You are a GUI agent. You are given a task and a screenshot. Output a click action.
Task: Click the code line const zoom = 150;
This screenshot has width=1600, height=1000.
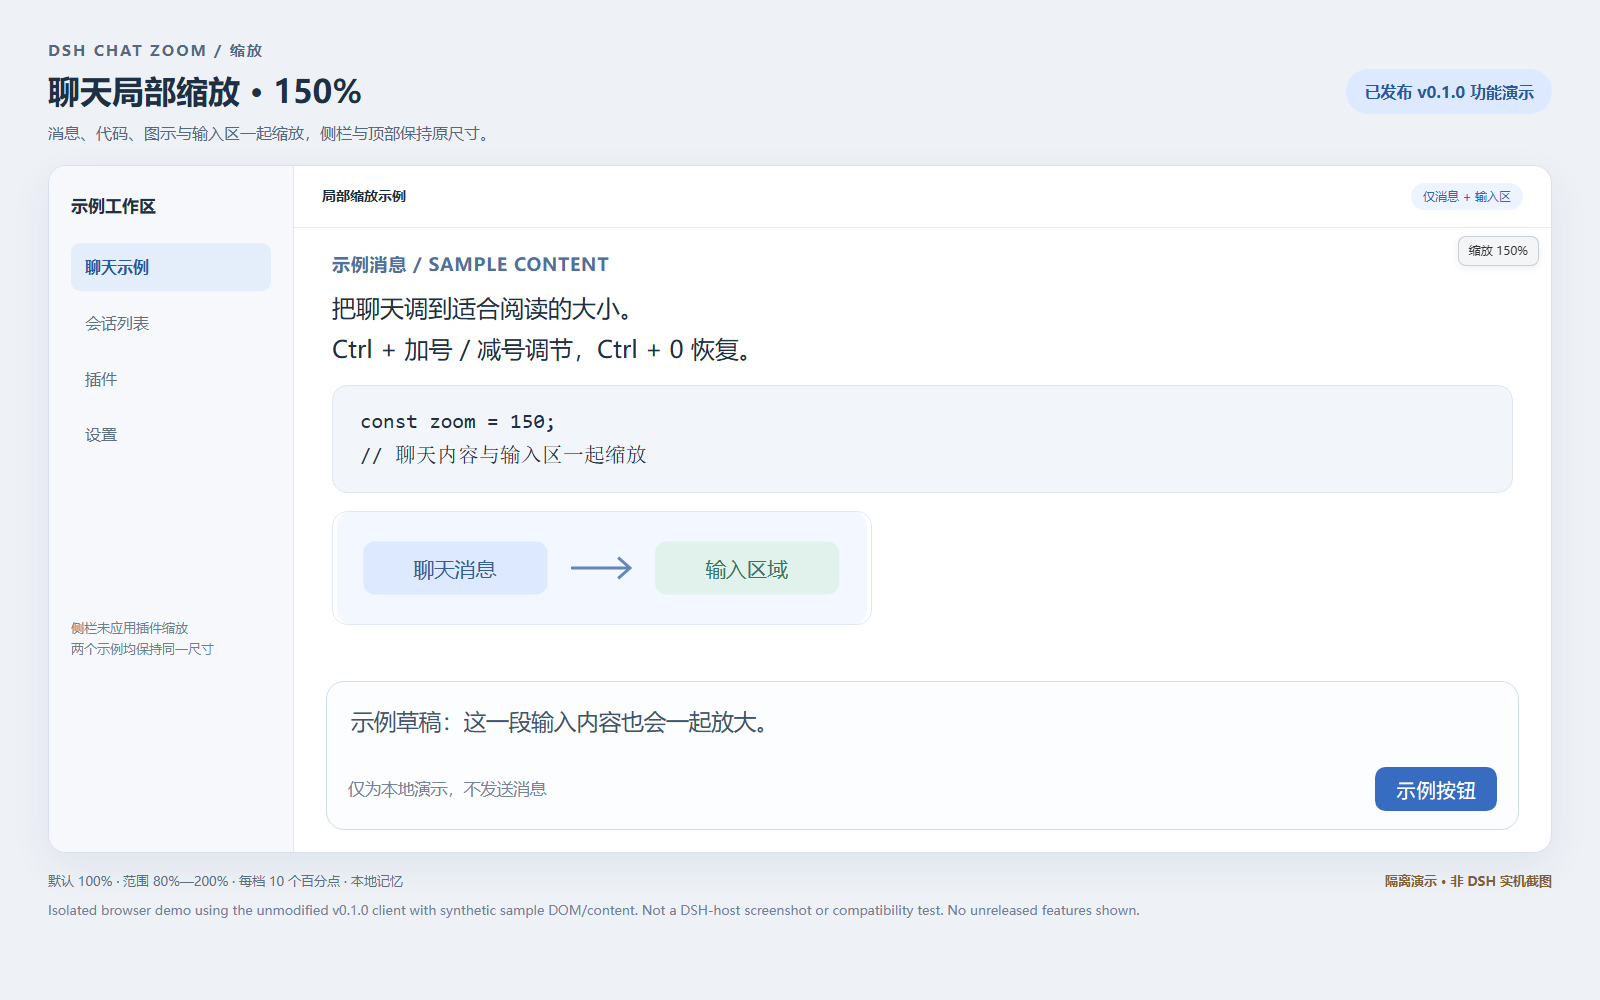[x=457, y=422]
